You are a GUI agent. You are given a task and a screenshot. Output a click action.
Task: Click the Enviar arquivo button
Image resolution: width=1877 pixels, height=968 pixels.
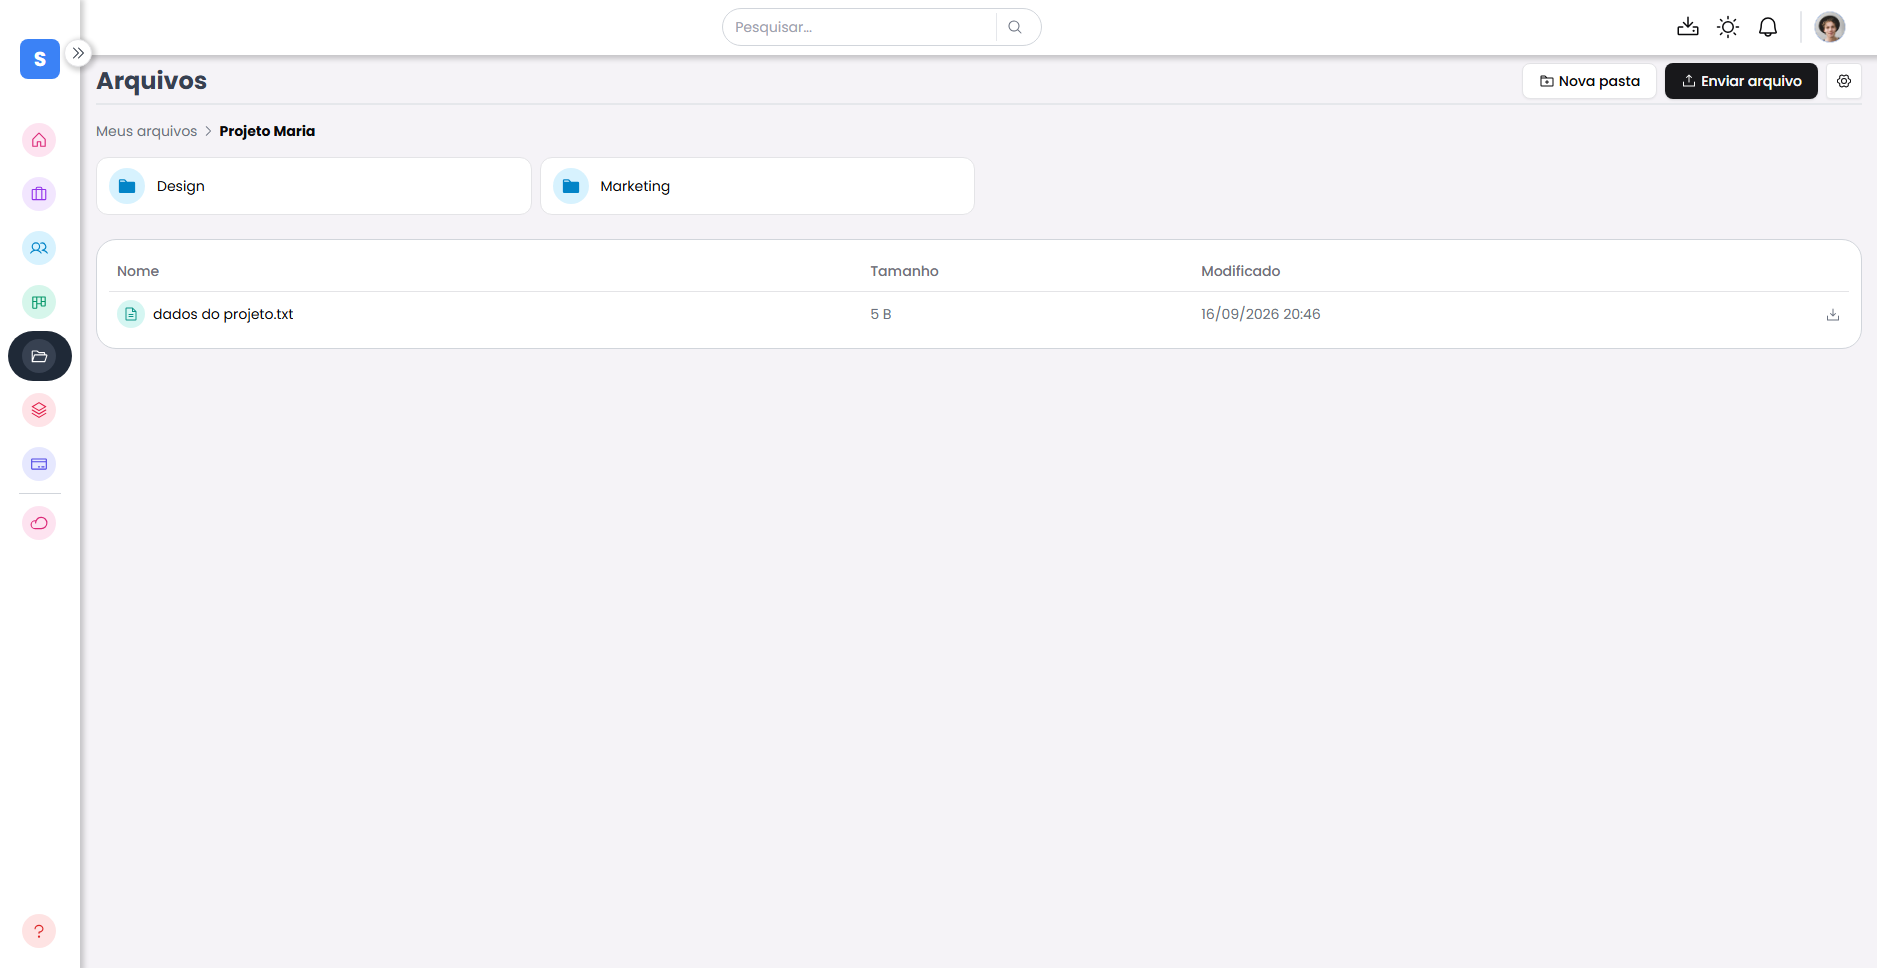[x=1741, y=81]
